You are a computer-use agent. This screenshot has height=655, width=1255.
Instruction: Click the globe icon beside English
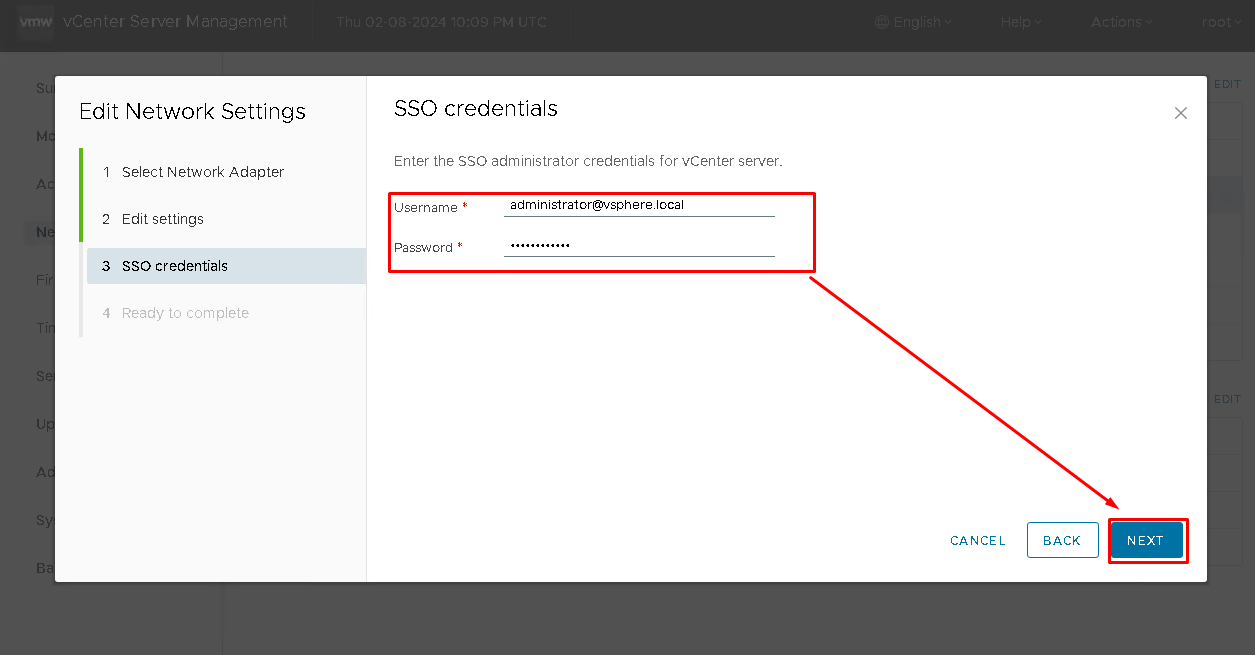(881, 22)
